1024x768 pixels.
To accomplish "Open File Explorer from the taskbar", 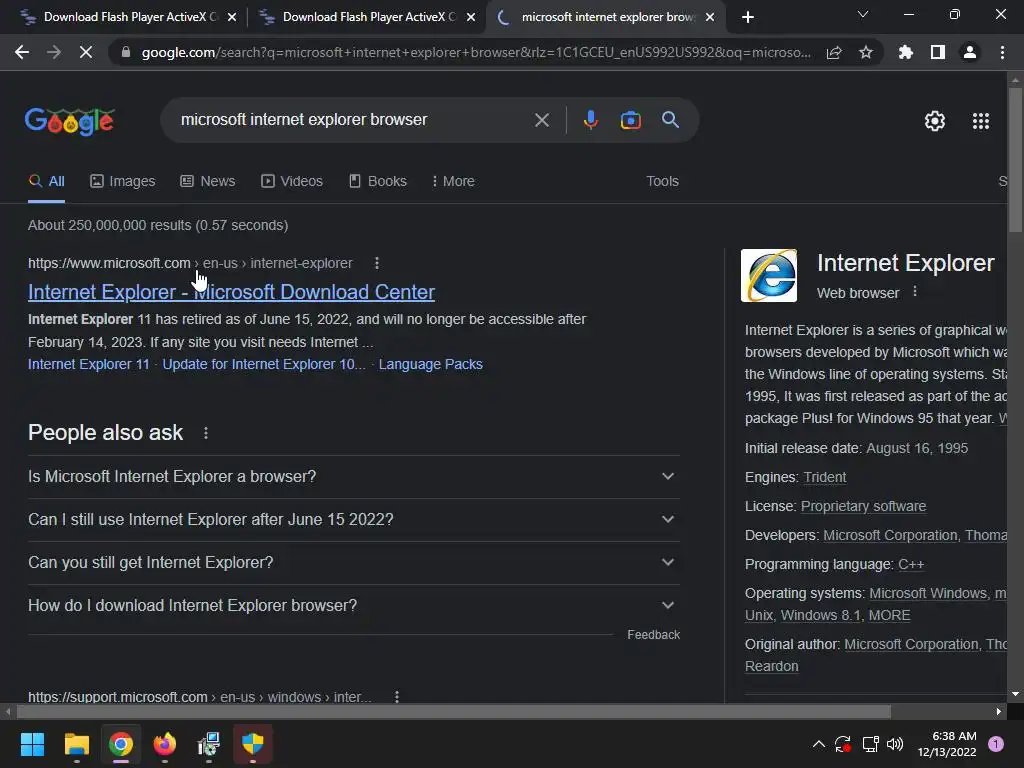I will [x=76, y=744].
